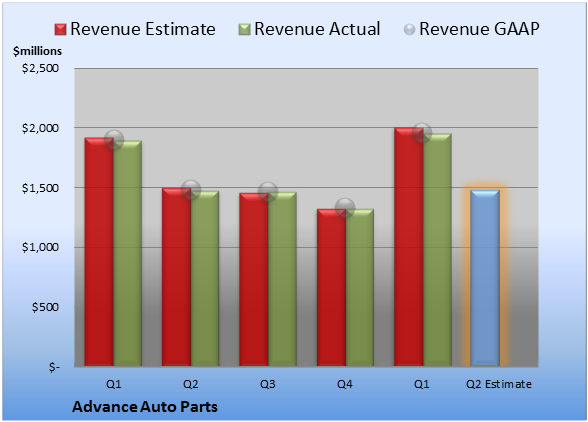Click the '$1,500' y-axis value
The height and width of the screenshot is (422, 588).
click(x=40, y=188)
